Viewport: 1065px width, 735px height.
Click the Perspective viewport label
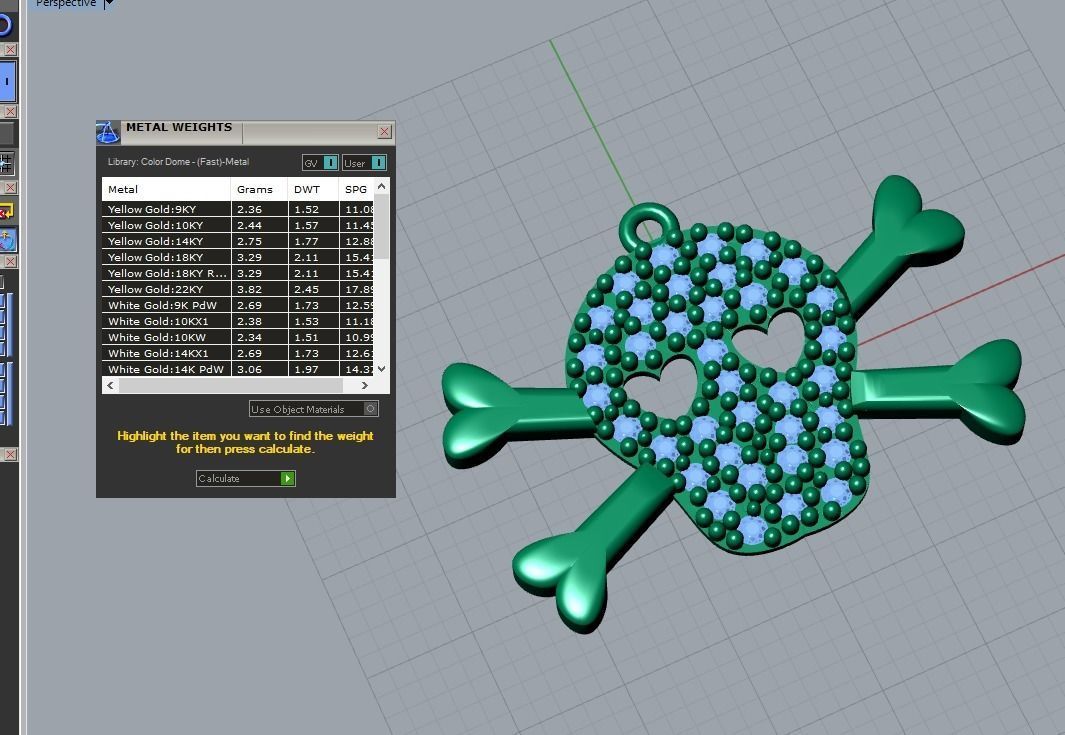tap(66, 3)
